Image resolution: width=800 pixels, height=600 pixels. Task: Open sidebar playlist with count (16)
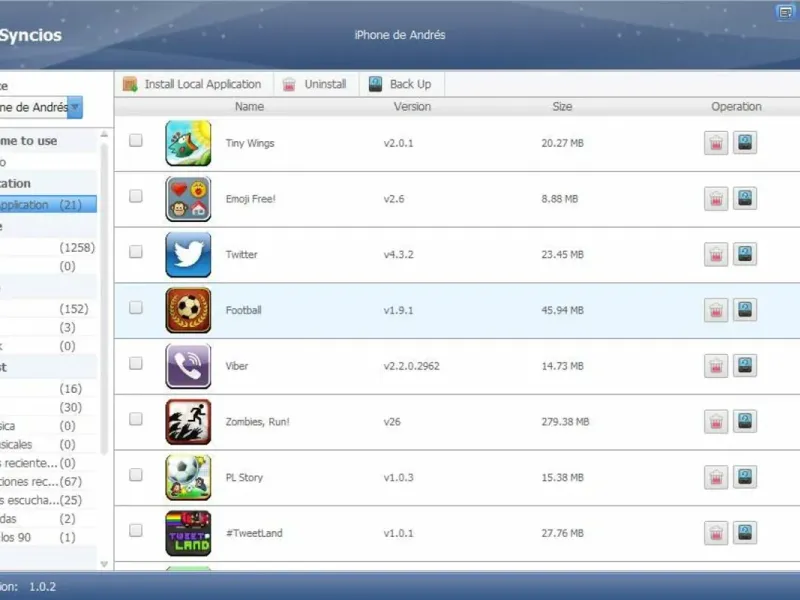coord(48,389)
